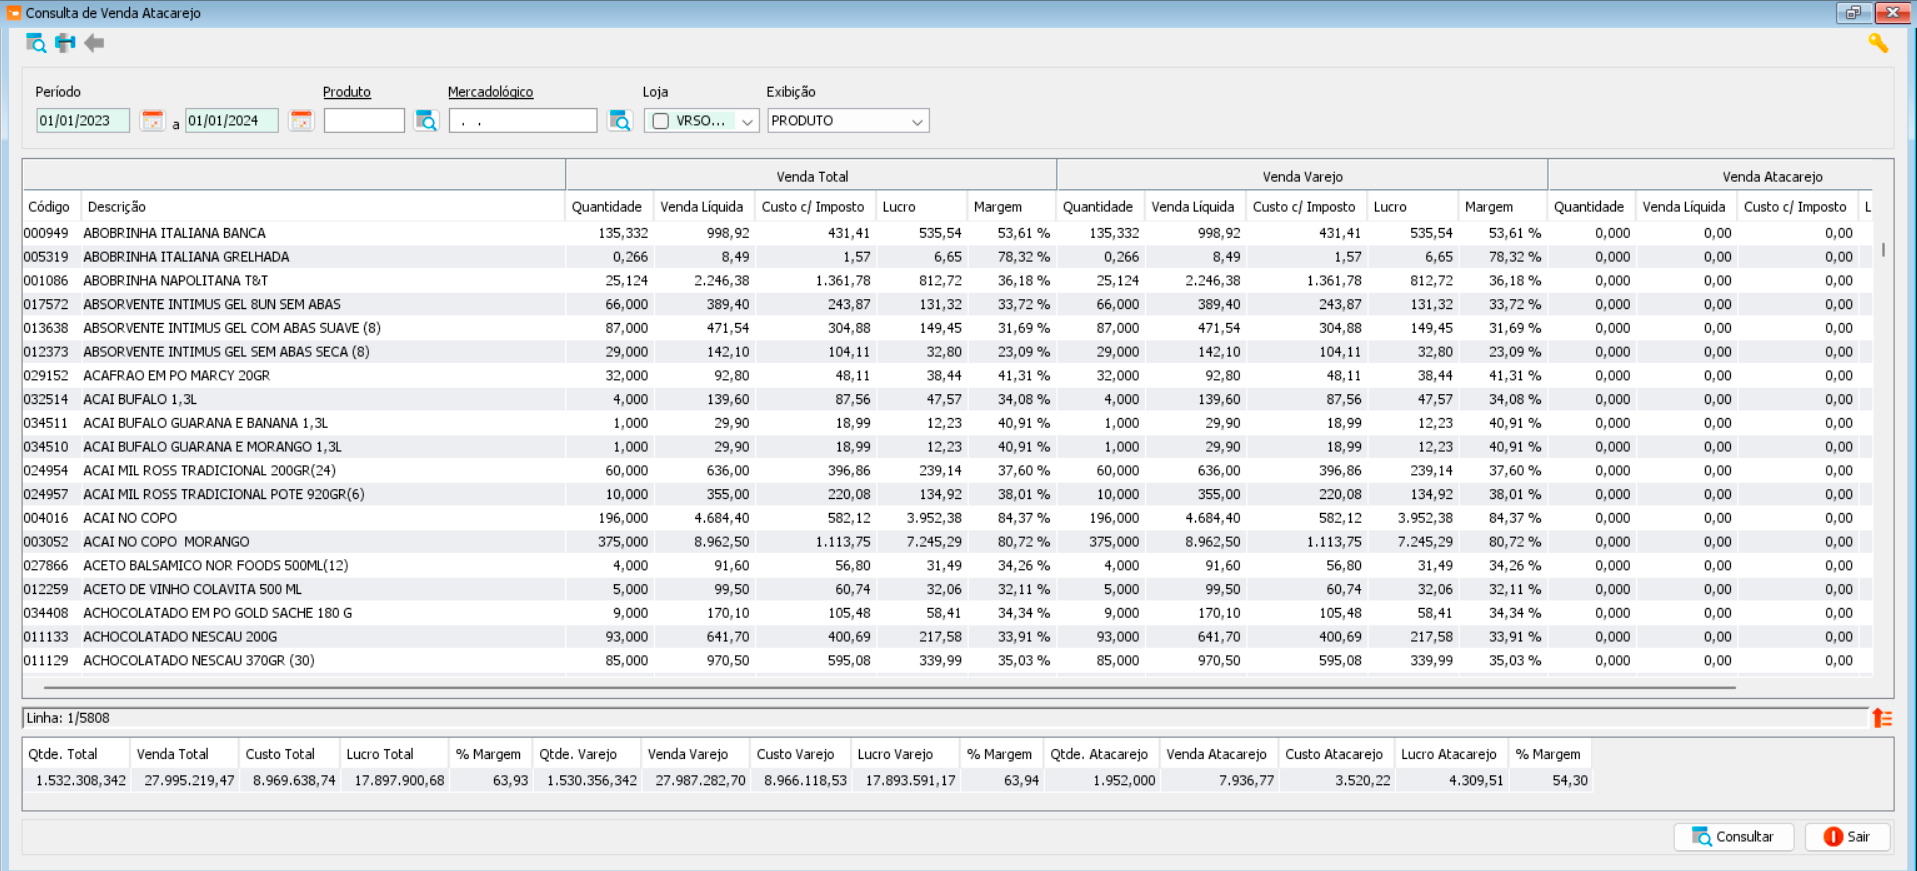Click the yellow key icon

point(1878,43)
